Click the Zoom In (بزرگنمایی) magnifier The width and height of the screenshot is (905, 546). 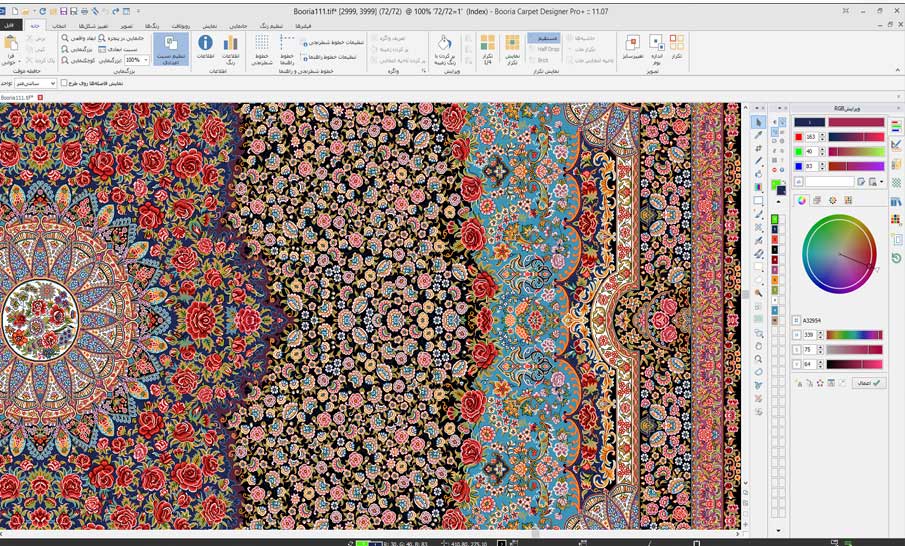coord(77,49)
